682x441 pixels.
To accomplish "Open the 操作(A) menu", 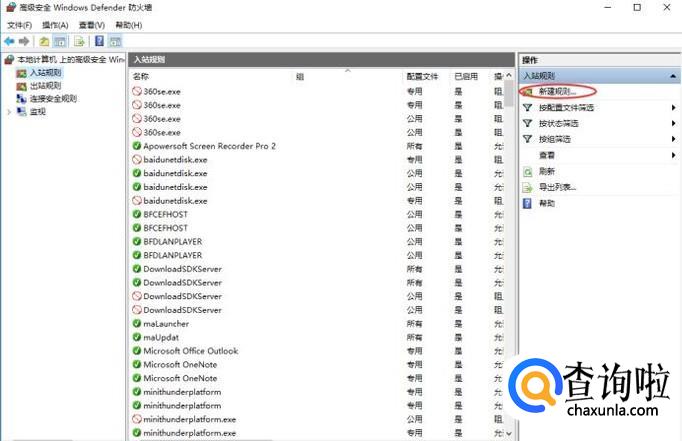I will coord(55,25).
